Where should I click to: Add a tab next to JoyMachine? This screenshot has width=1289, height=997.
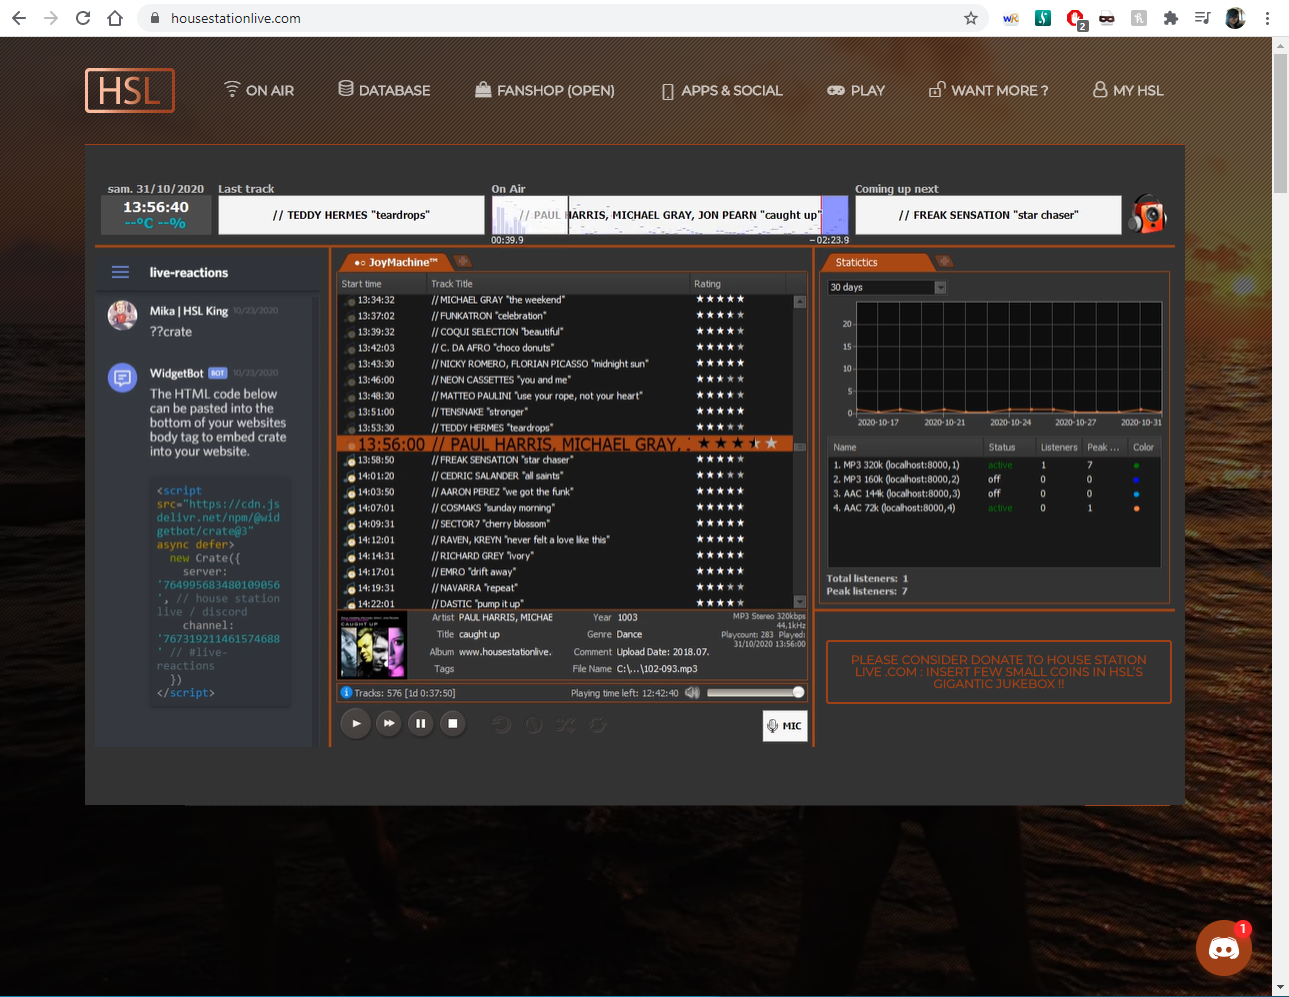pos(462,262)
